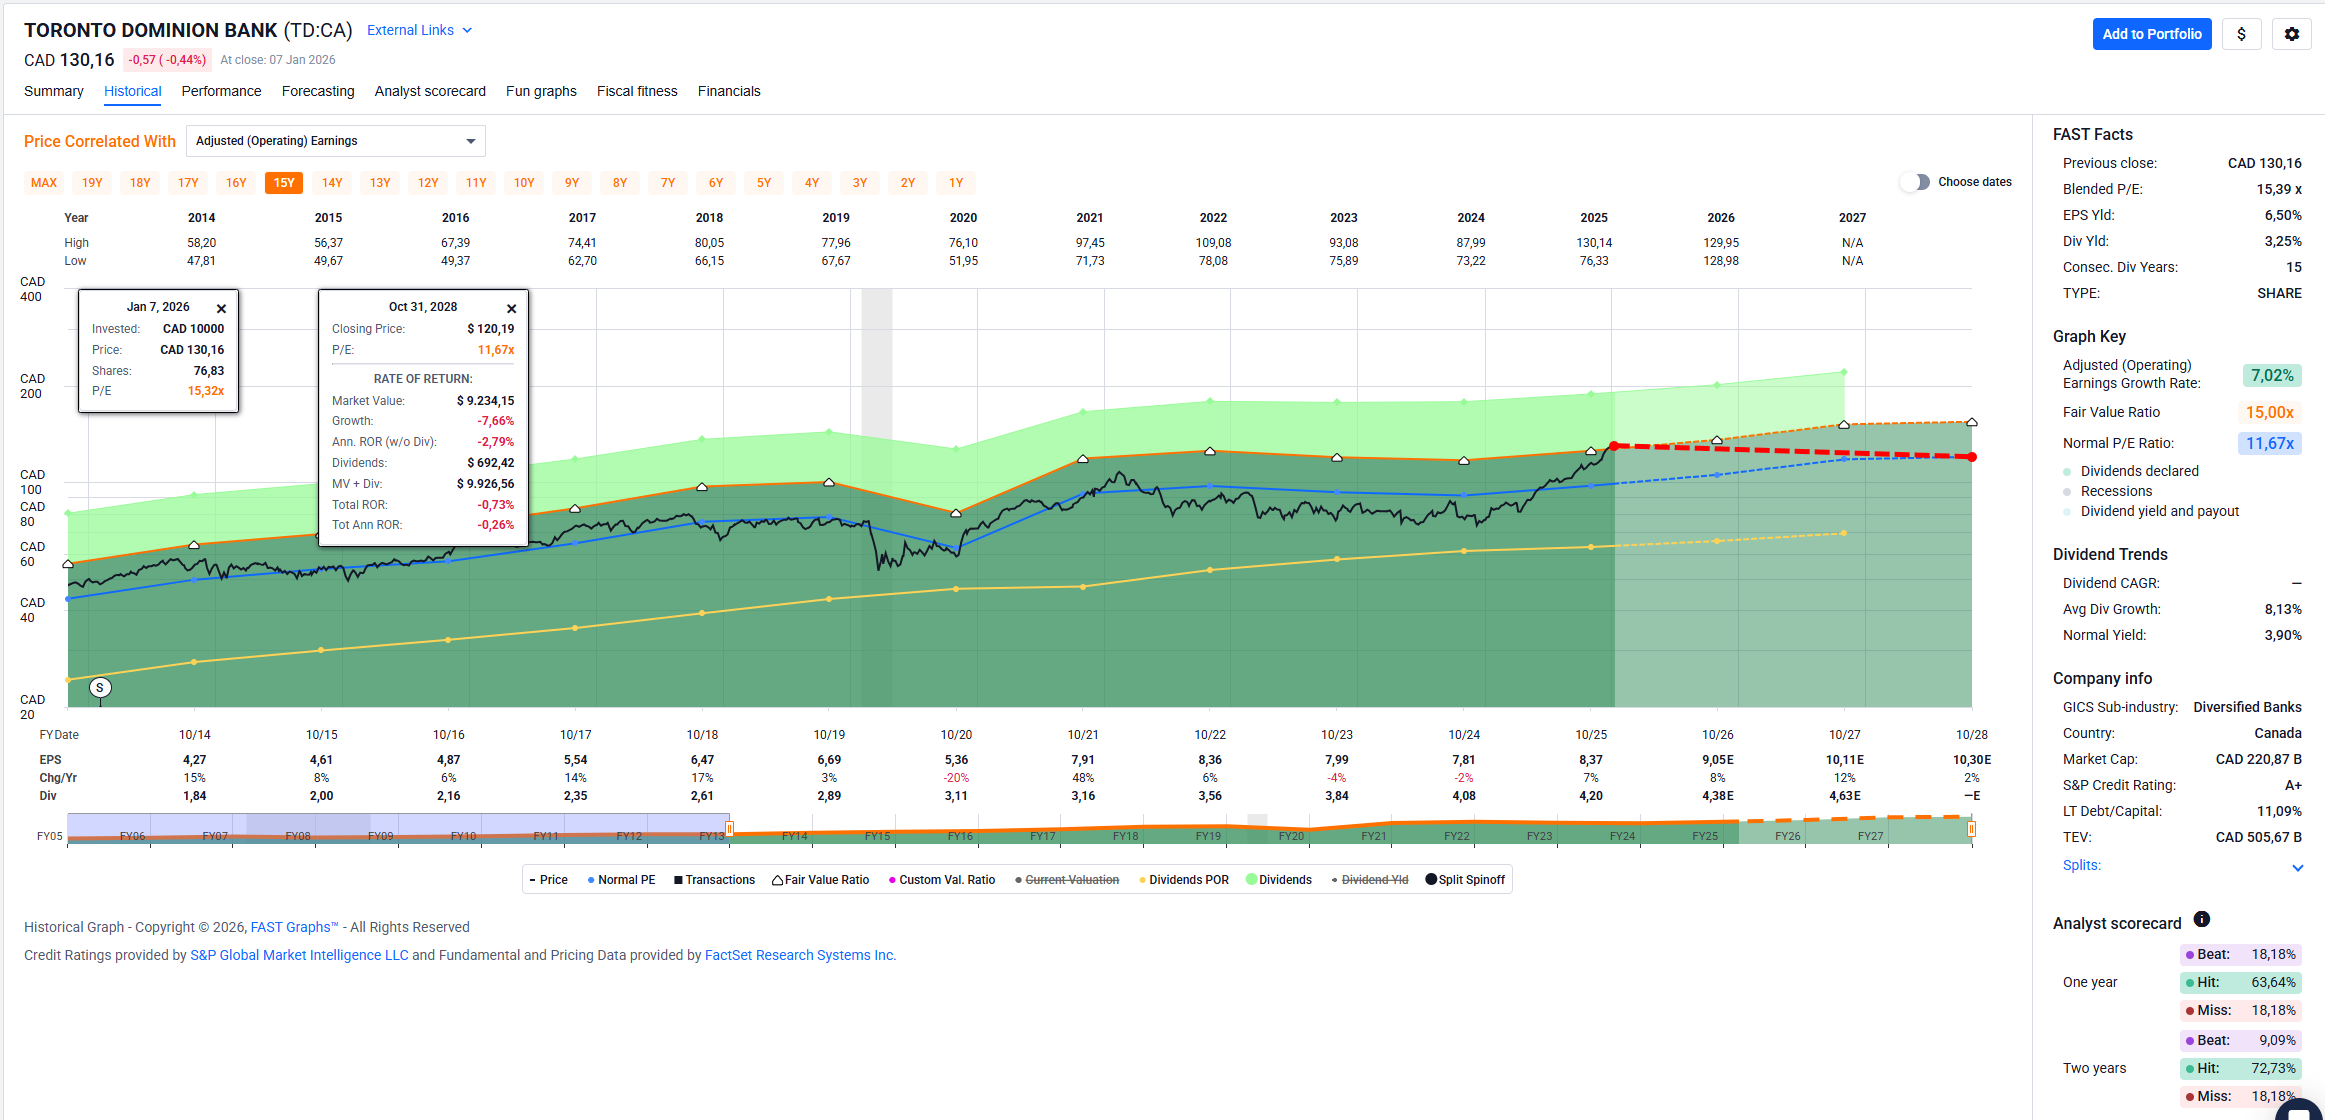Viewport: 2325px width, 1120px height.
Task: Expand the Splits section chevron
Action: coord(2297,867)
